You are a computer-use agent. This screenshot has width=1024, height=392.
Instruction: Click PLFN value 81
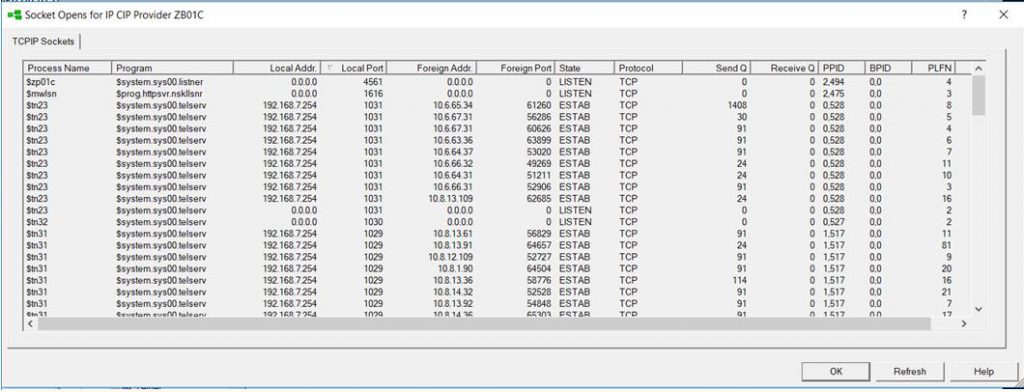tap(946, 246)
